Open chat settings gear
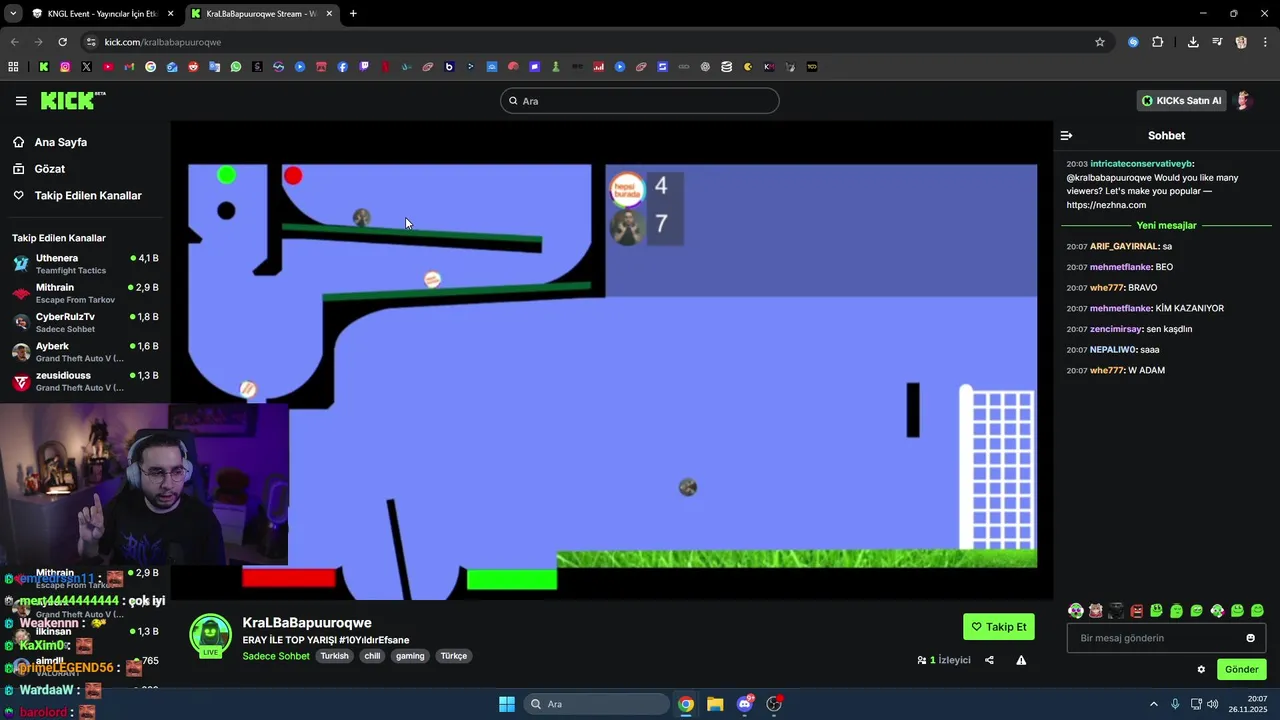Viewport: 1280px width, 720px height. pos(1201,669)
